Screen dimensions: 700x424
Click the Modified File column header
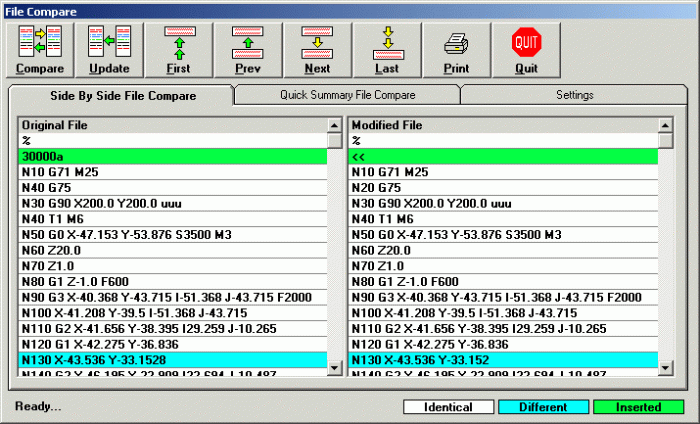click(503, 125)
